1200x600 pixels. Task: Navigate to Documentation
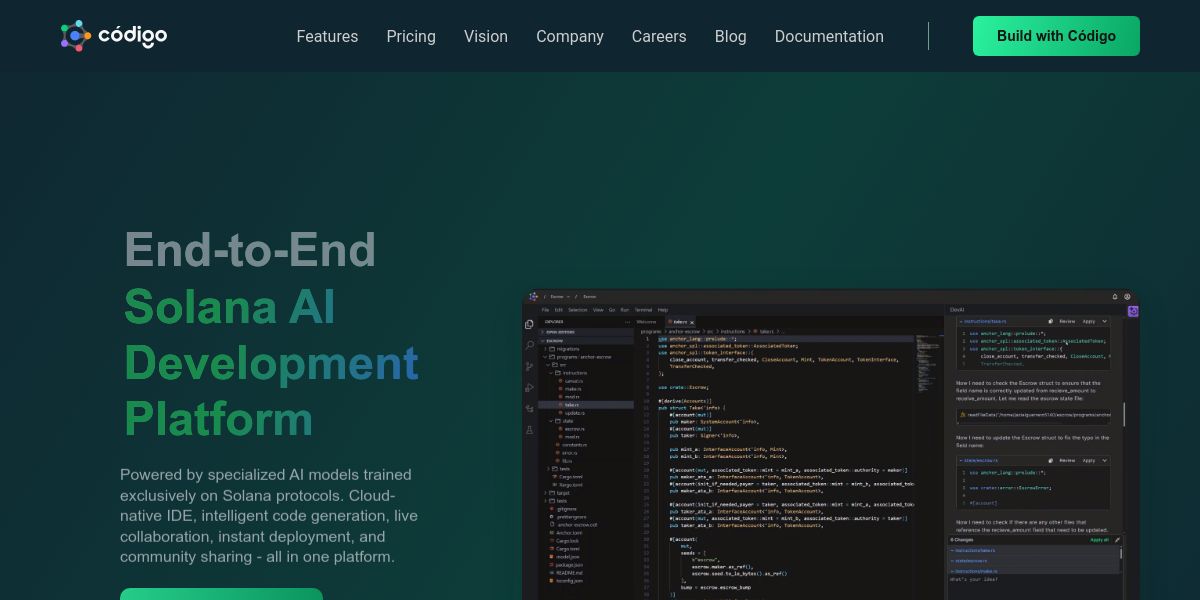click(829, 36)
